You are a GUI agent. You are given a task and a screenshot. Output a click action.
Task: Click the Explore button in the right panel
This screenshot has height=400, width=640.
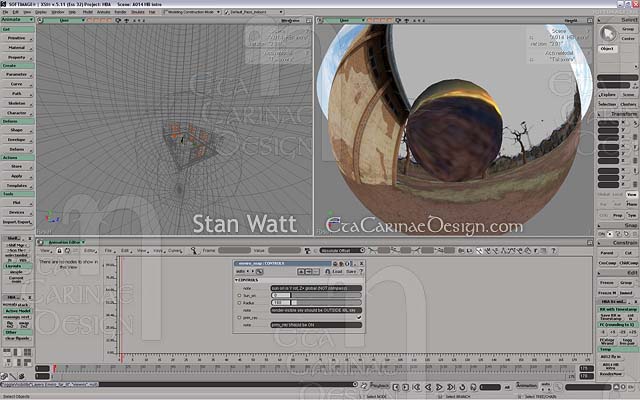coord(607,96)
